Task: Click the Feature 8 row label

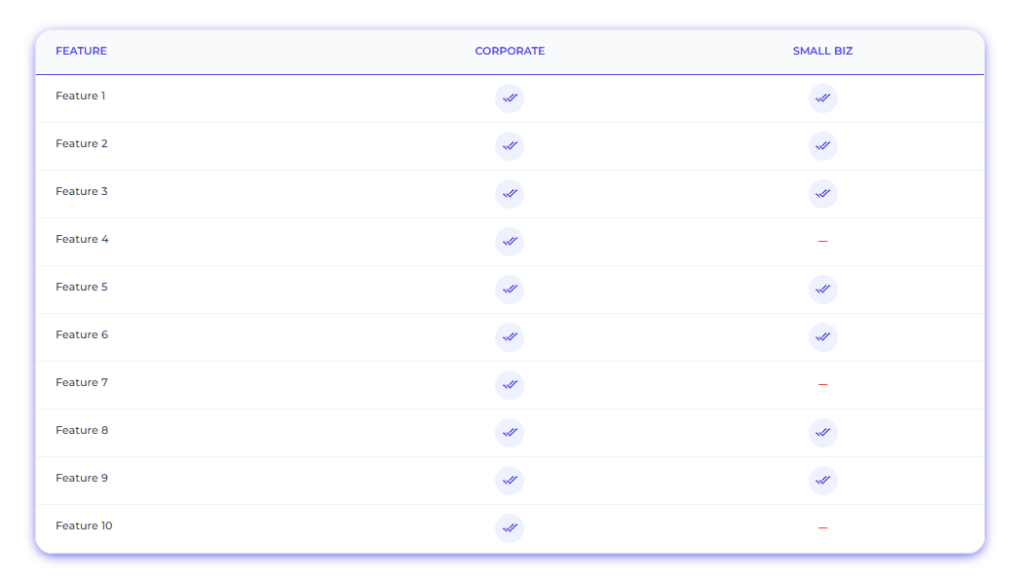Action: pos(82,430)
